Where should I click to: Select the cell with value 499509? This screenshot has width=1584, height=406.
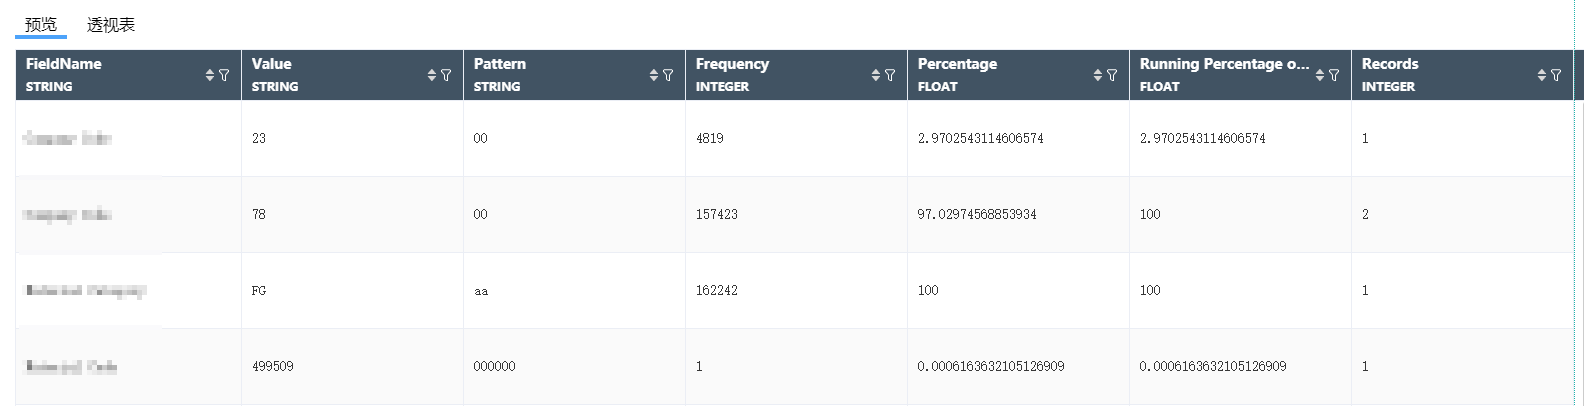[273, 367]
